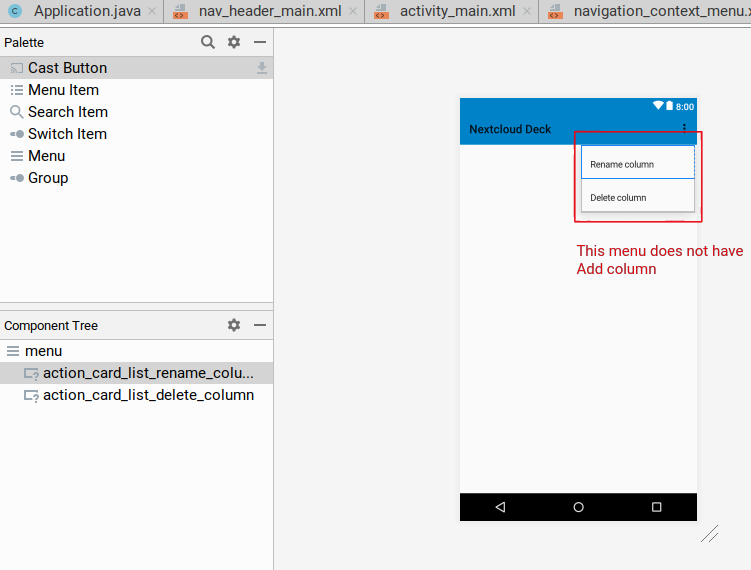
Task: Click the delete column item icon in tree
Action: 31,396
